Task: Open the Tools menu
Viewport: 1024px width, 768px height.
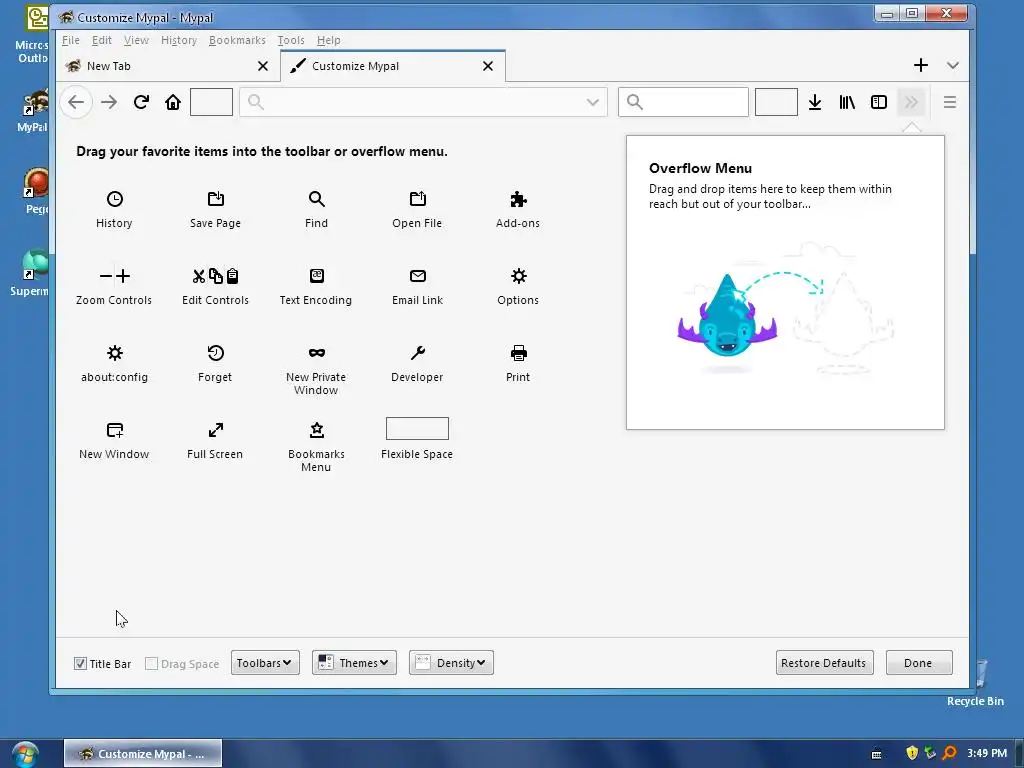Action: pos(291,40)
